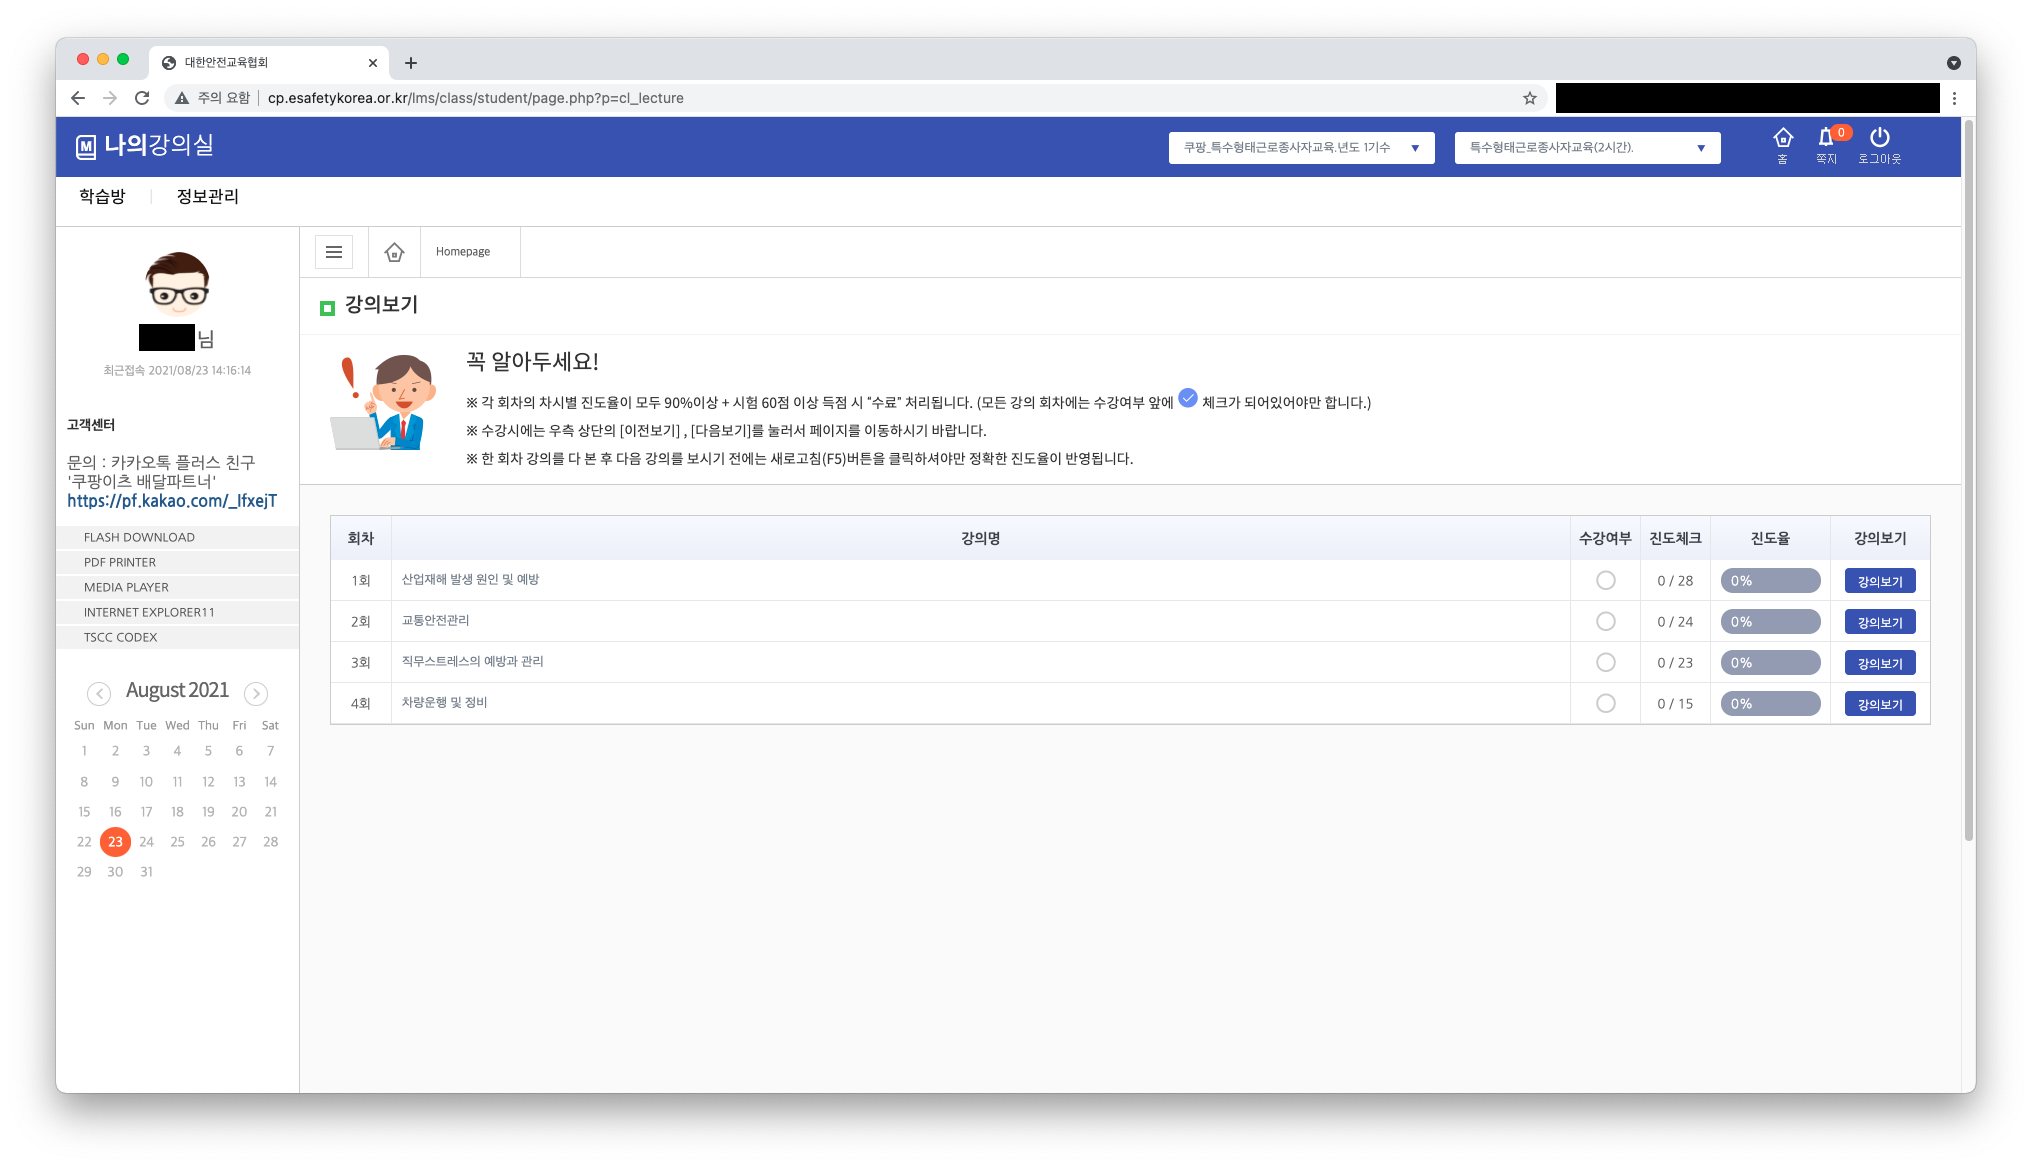This screenshot has width=2032, height=1167.
Task: Select August 23 on calendar
Action: (x=115, y=842)
